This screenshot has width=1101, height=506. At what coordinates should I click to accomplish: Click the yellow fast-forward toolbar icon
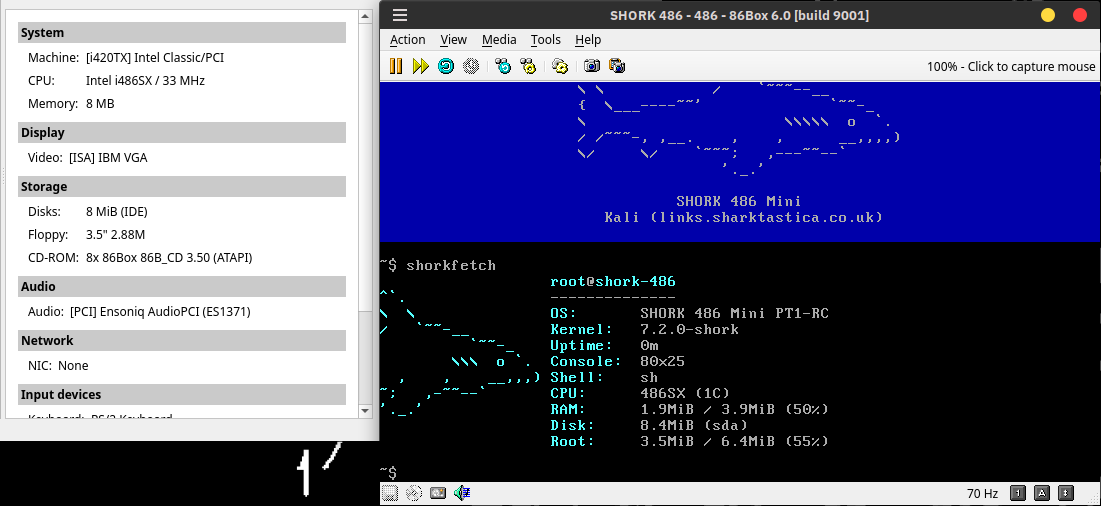(x=421, y=66)
